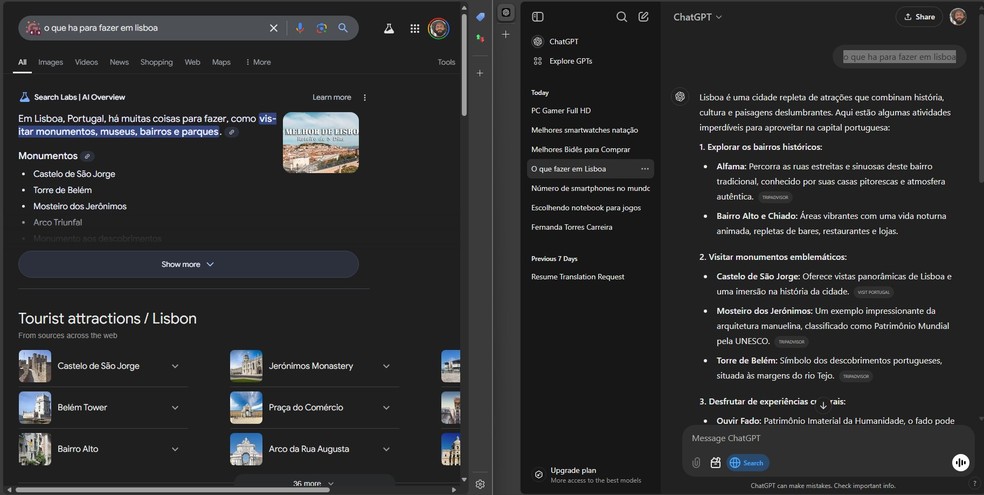
Task: Click Learn more about AI Overview
Action: (x=331, y=97)
